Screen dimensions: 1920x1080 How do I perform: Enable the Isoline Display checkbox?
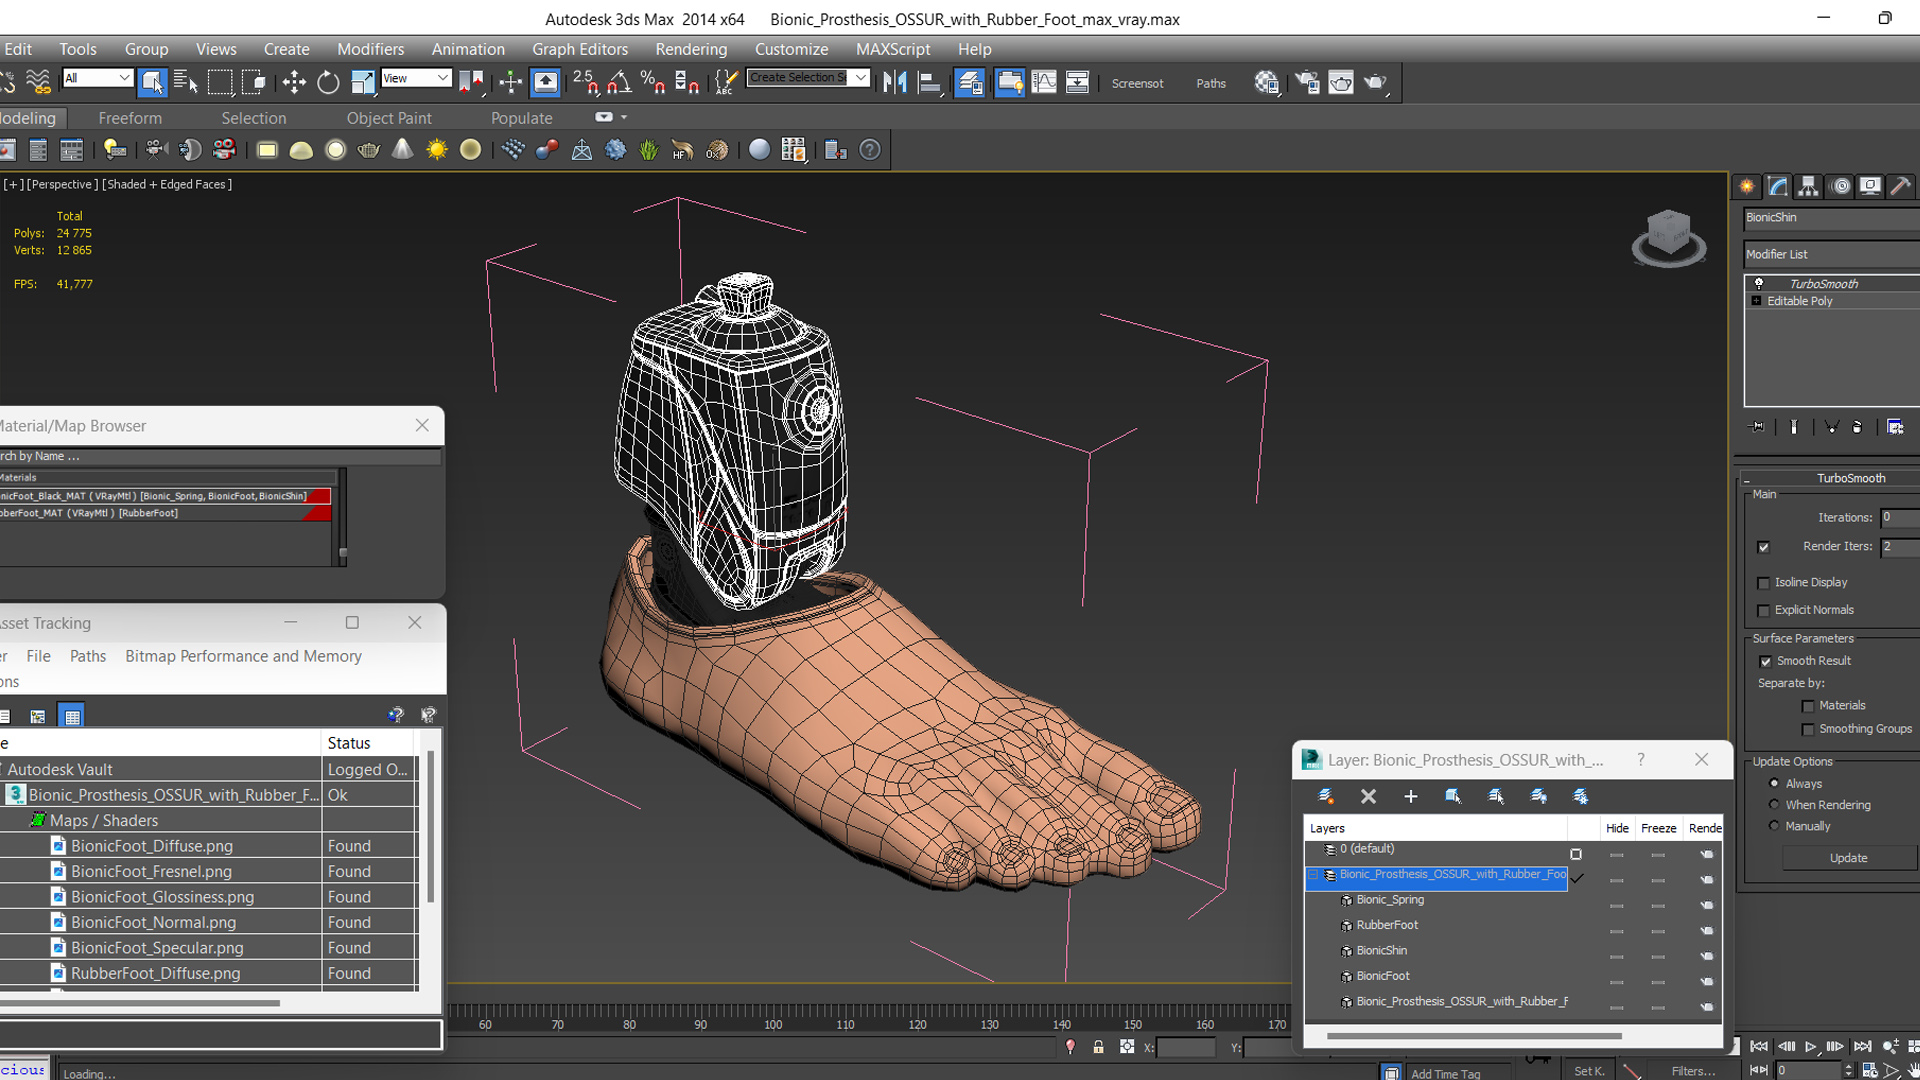click(1763, 583)
